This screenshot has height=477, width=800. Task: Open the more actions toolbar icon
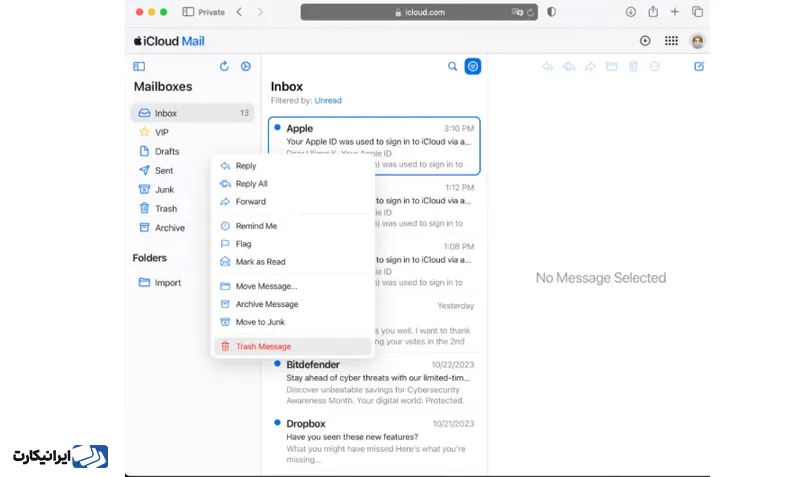pyautogui.click(x=655, y=66)
